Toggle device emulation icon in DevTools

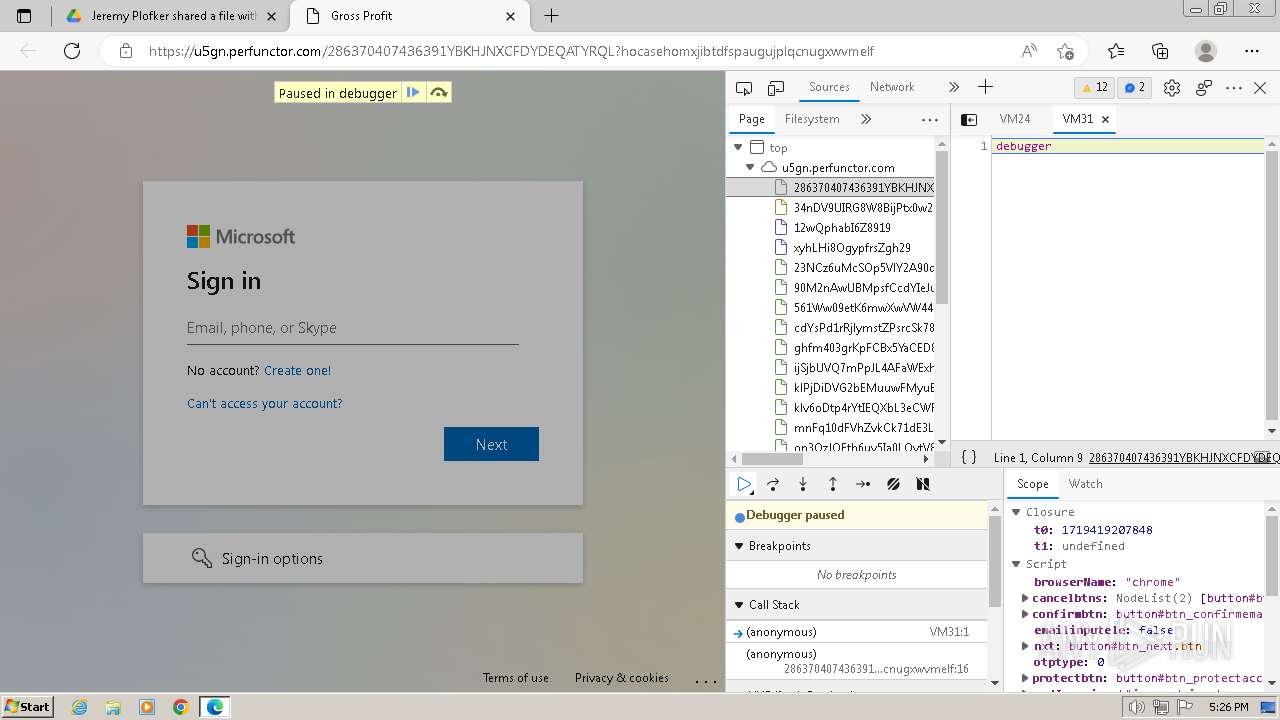[776, 88]
